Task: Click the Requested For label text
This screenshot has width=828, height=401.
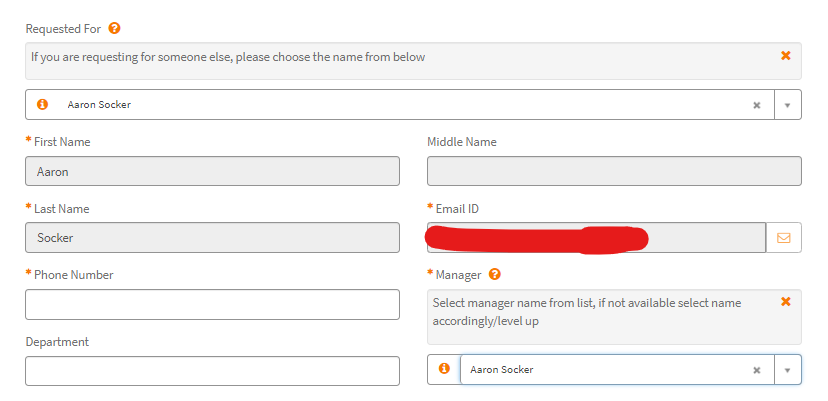Action: [63, 29]
